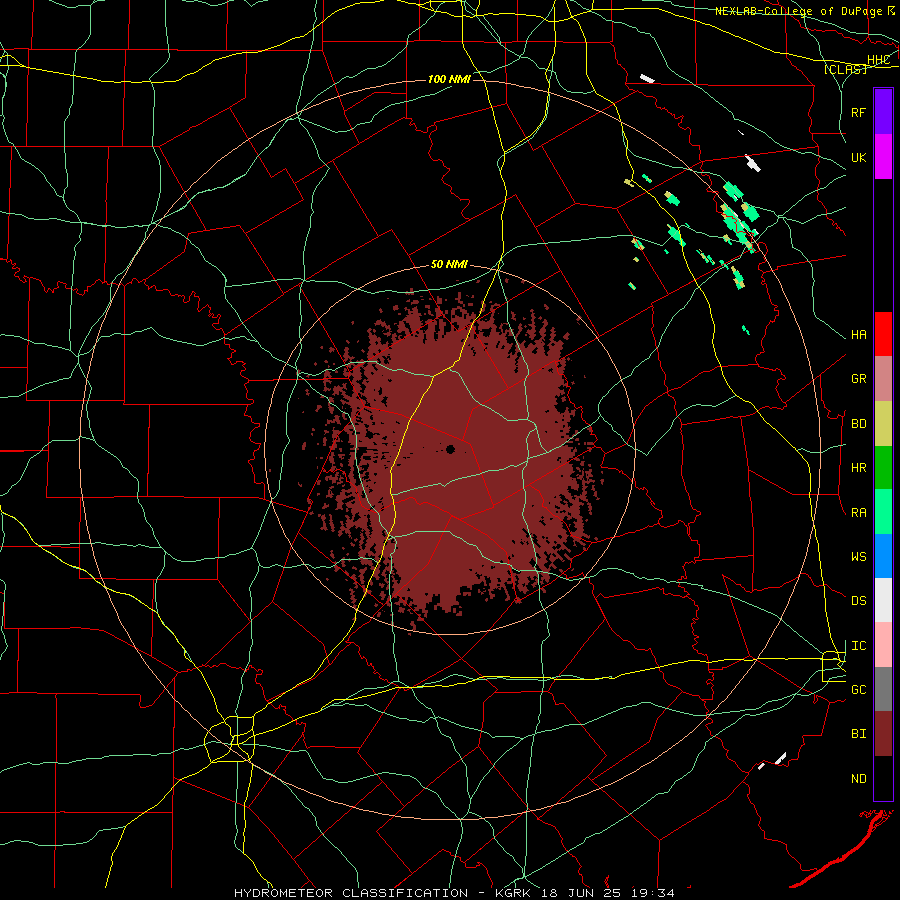
Task: Select the GR pink legend swatch
Action: pyautogui.click(x=883, y=379)
